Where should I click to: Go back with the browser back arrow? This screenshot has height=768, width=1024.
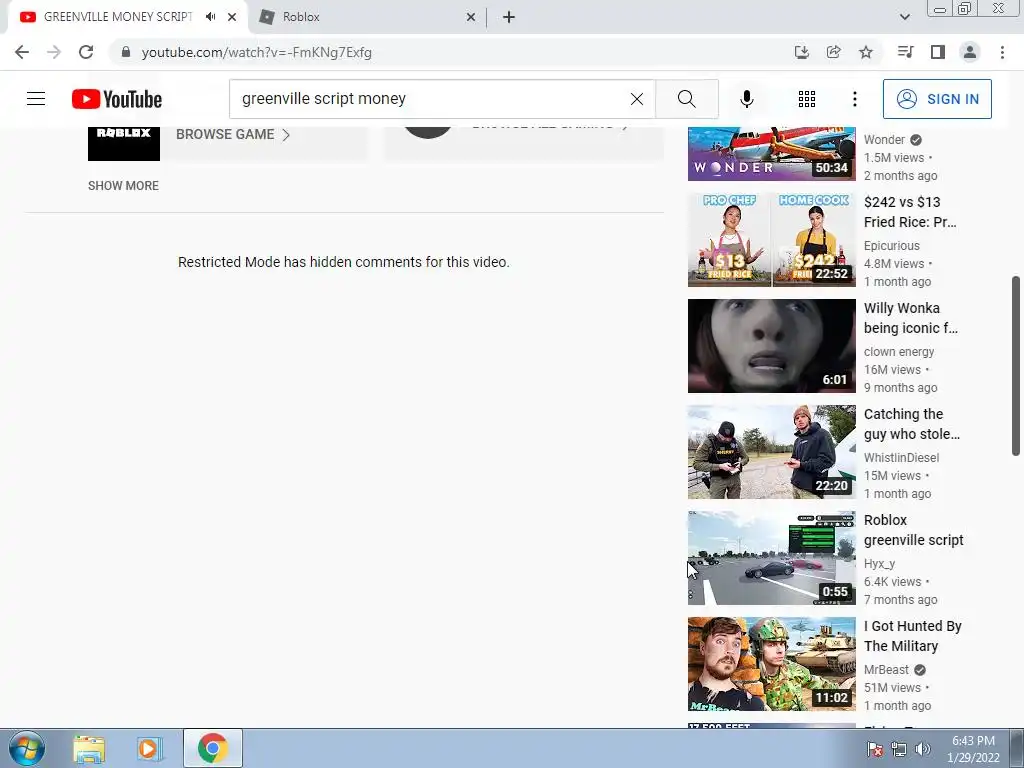click(x=22, y=52)
